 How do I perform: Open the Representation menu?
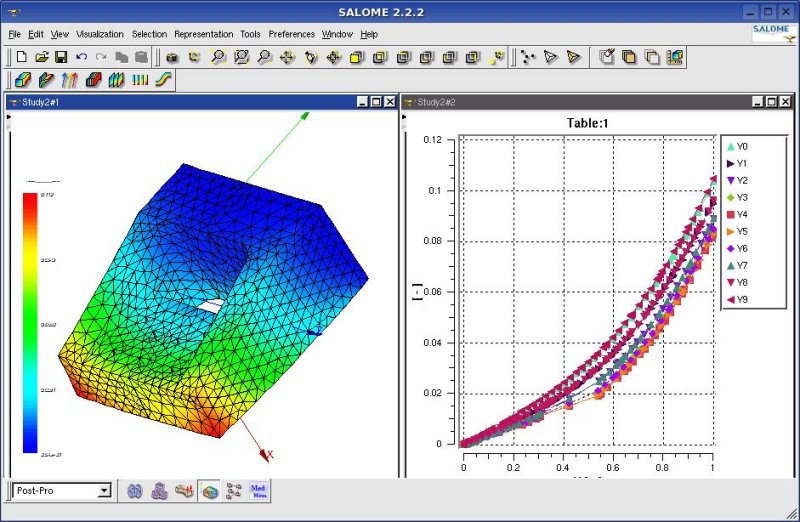[x=204, y=34]
